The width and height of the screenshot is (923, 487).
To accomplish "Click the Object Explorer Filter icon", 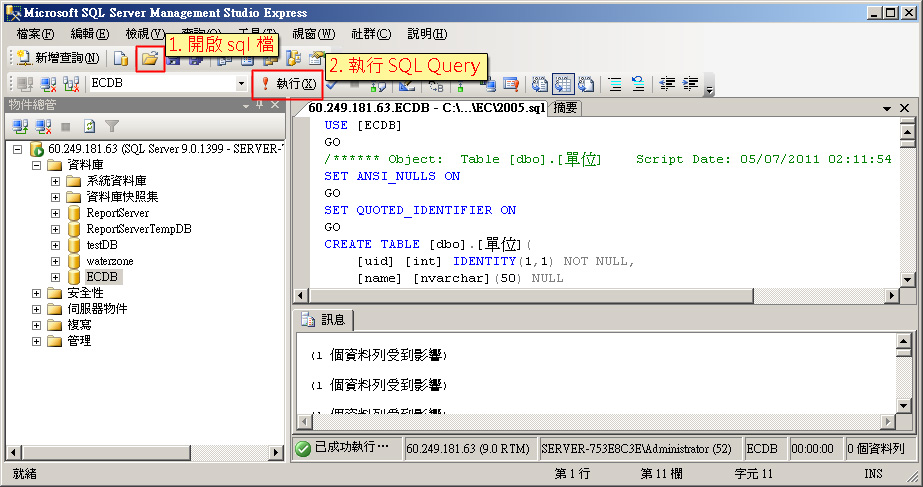I will (112, 126).
